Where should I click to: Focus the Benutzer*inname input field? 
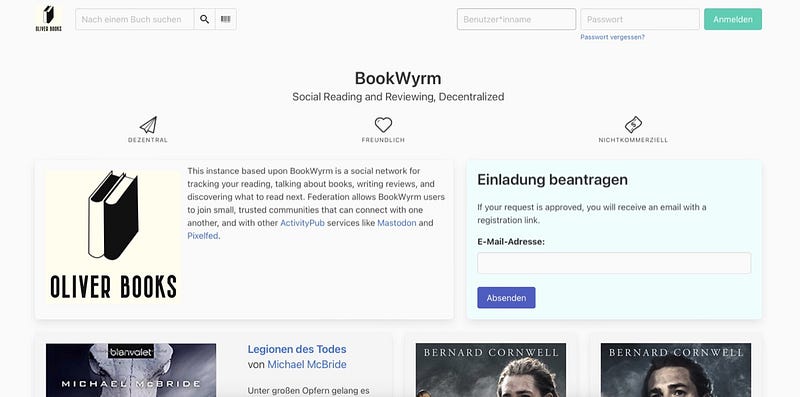pos(516,19)
